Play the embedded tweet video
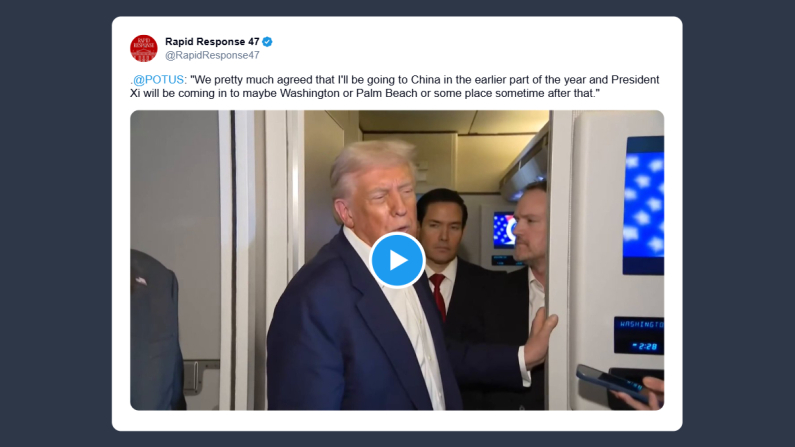795x447 pixels. point(397,260)
